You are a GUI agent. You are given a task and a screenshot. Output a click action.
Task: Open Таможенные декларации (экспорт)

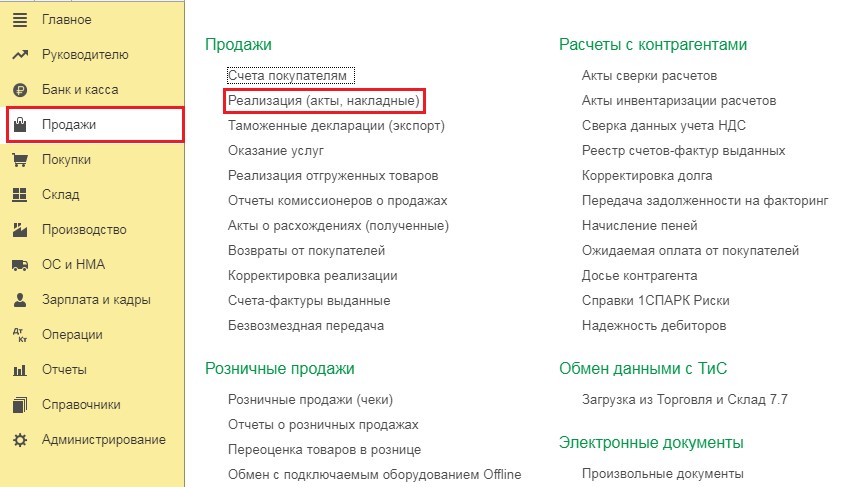[336, 126]
